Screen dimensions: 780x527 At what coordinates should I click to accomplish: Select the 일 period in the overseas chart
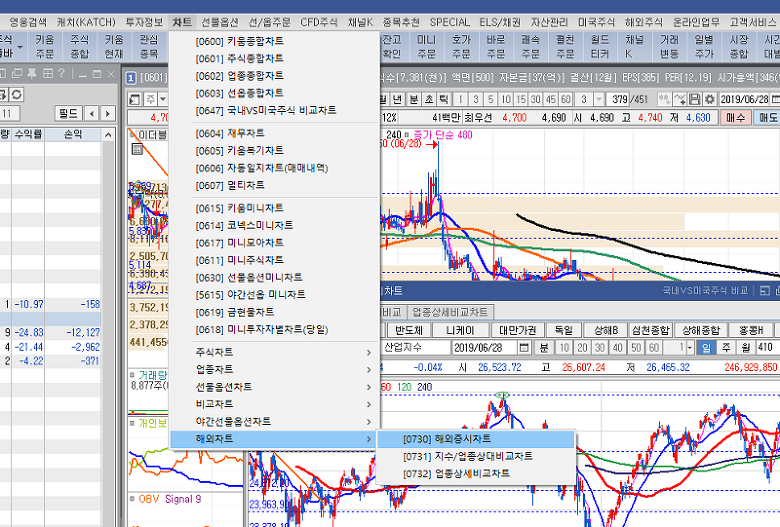tap(706, 347)
